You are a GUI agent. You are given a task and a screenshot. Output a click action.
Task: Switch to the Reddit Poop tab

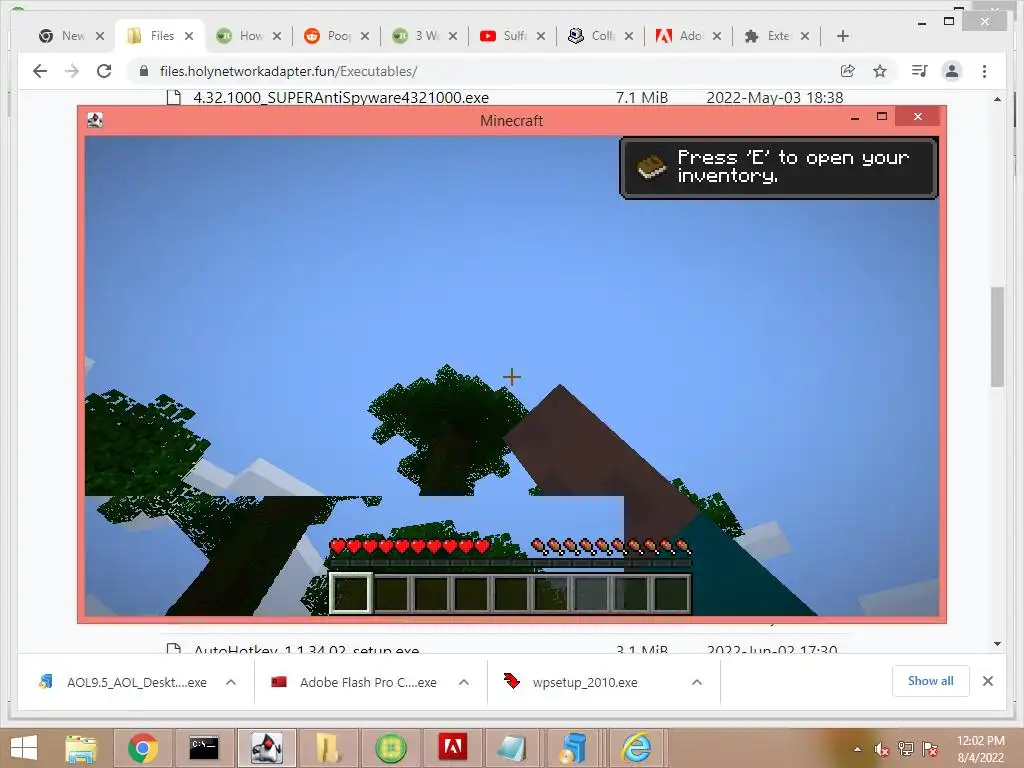[337, 36]
